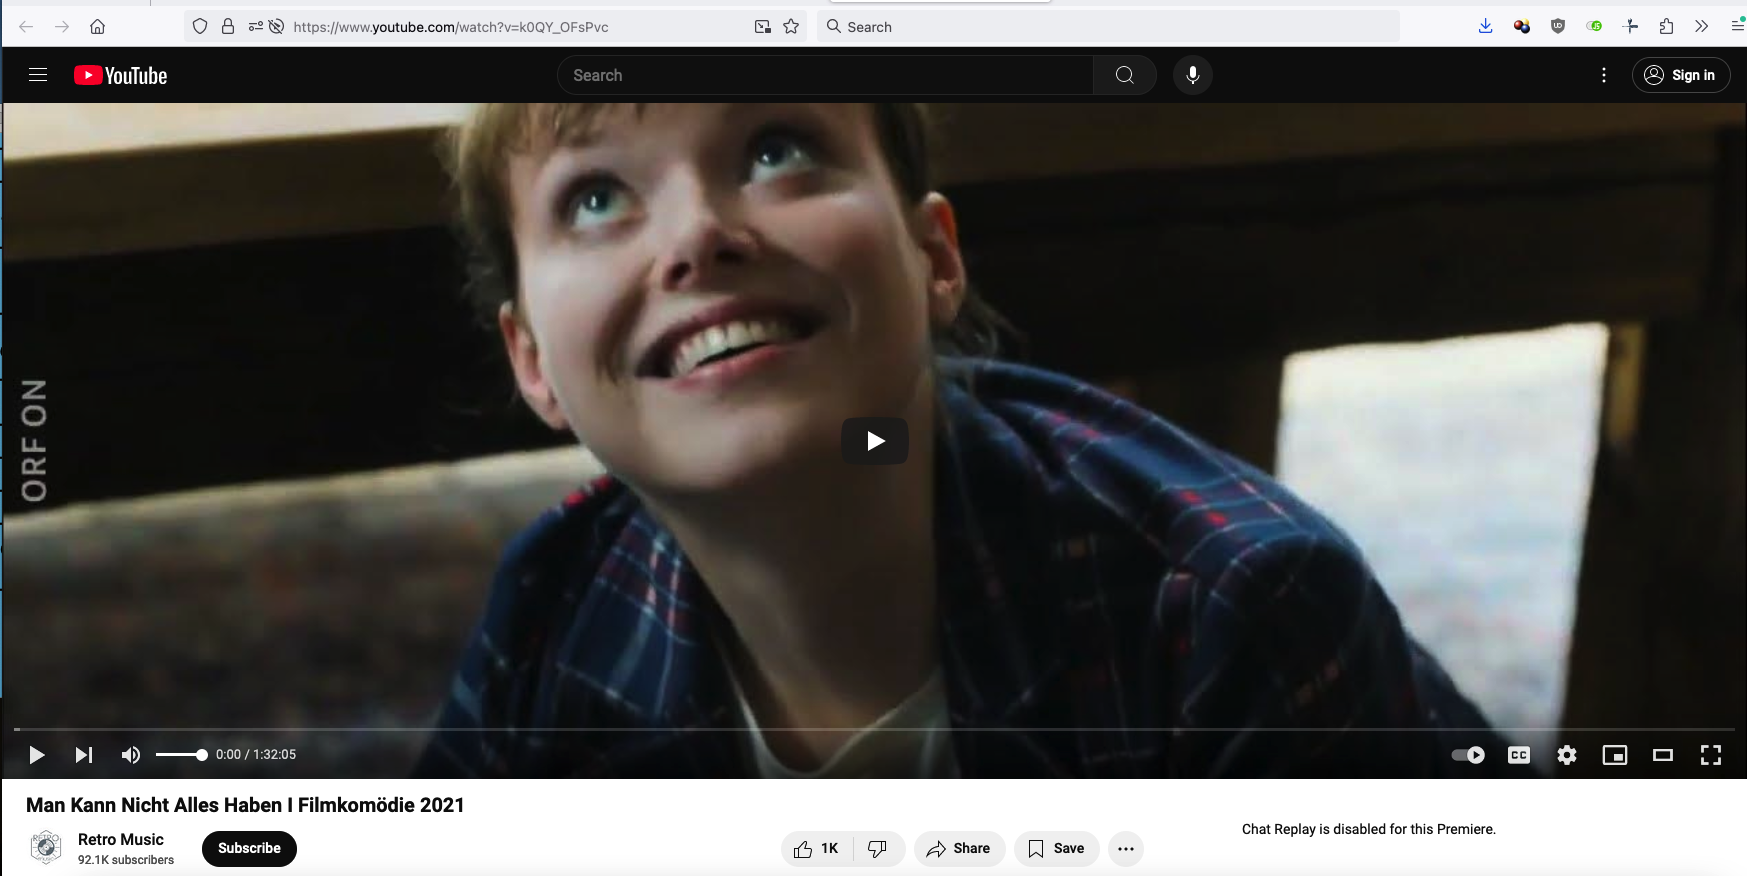Search with your voice microphone button
Screen dimensions: 1747x876
point(1193,75)
